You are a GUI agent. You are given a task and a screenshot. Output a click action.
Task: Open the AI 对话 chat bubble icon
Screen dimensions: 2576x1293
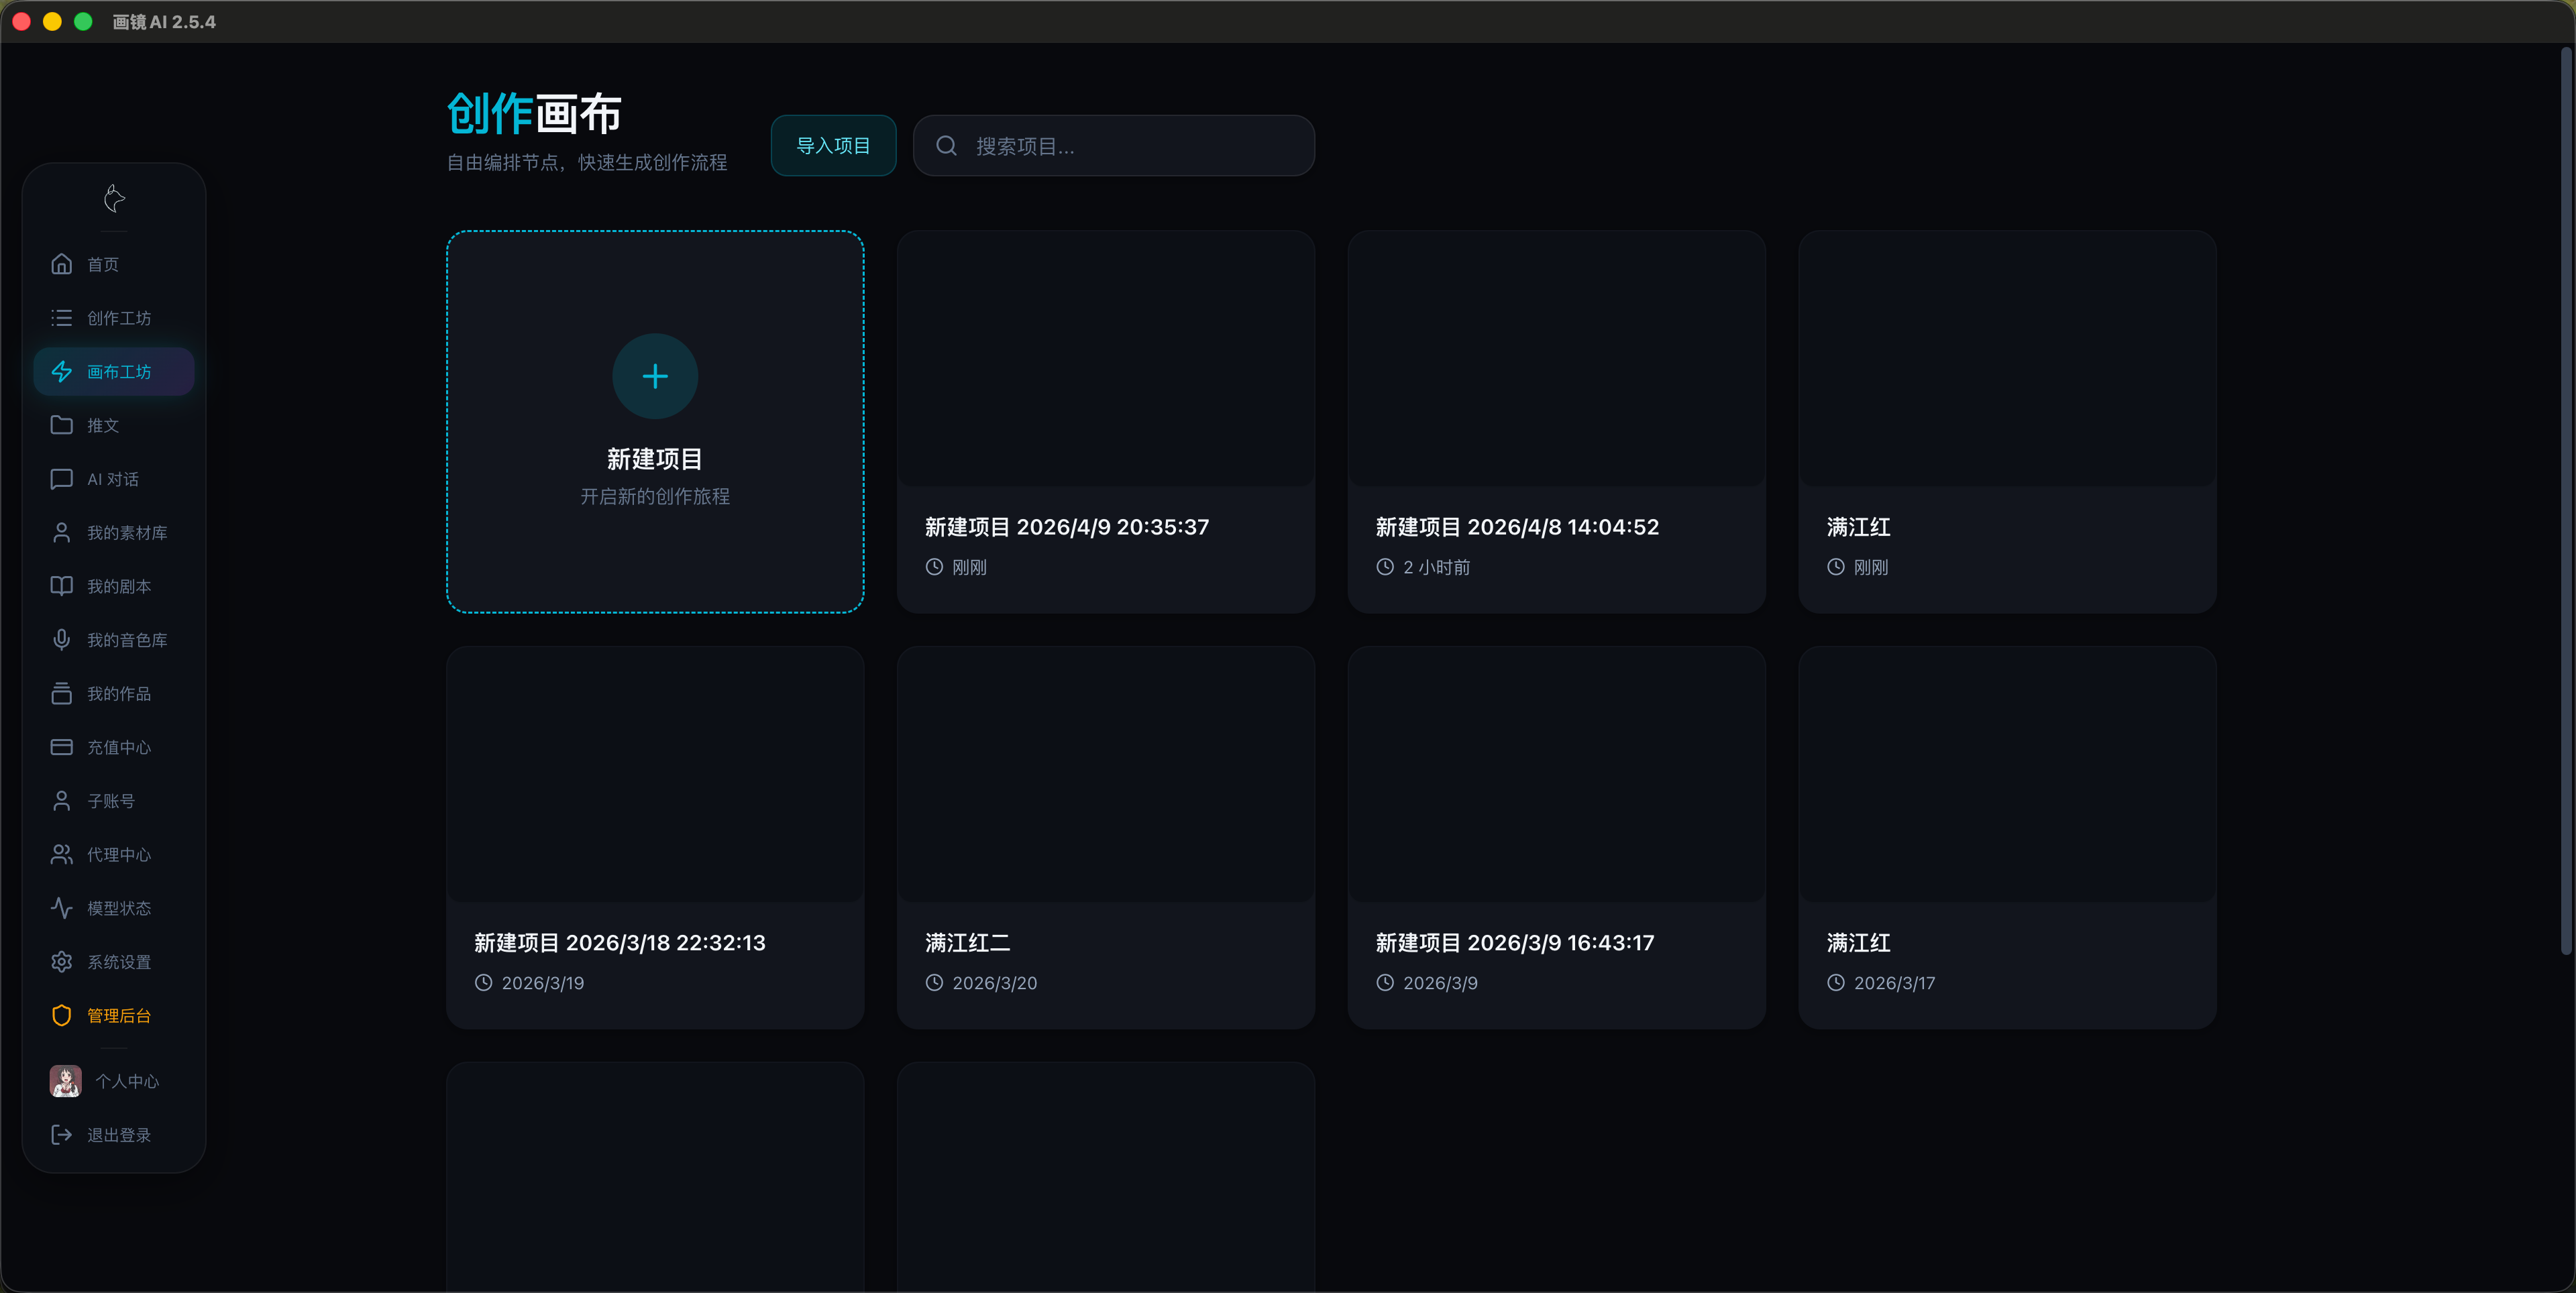pyautogui.click(x=62, y=479)
